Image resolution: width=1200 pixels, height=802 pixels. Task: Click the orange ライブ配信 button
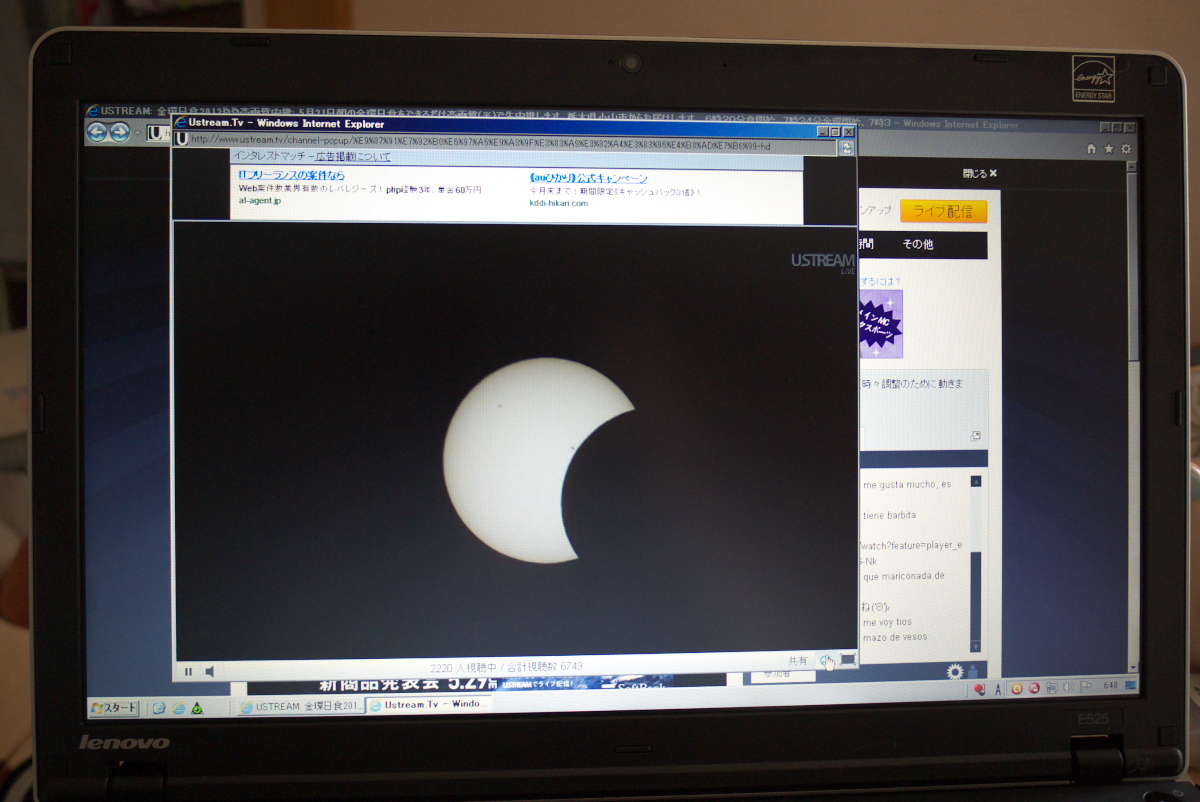(943, 211)
